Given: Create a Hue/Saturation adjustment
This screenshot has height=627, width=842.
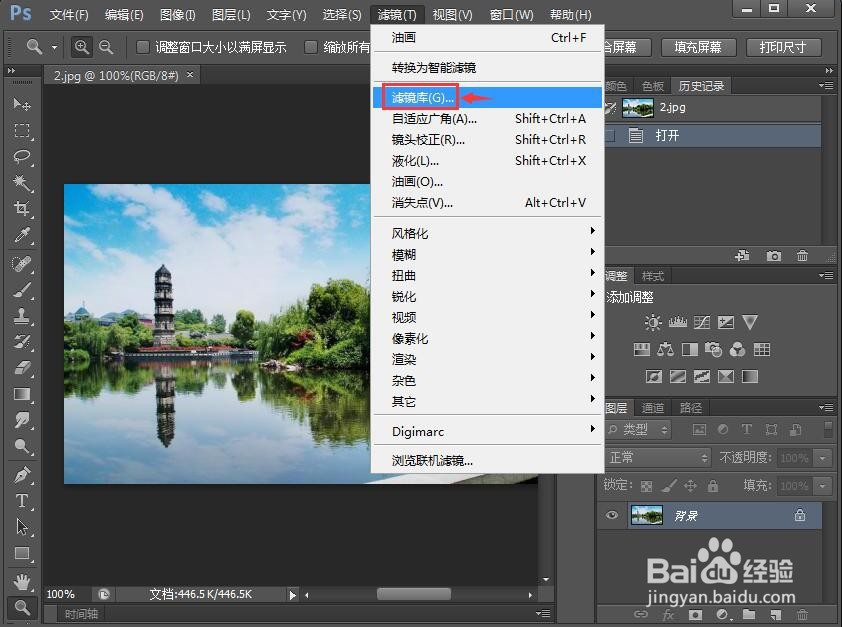Looking at the screenshot, I should click(x=642, y=349).
